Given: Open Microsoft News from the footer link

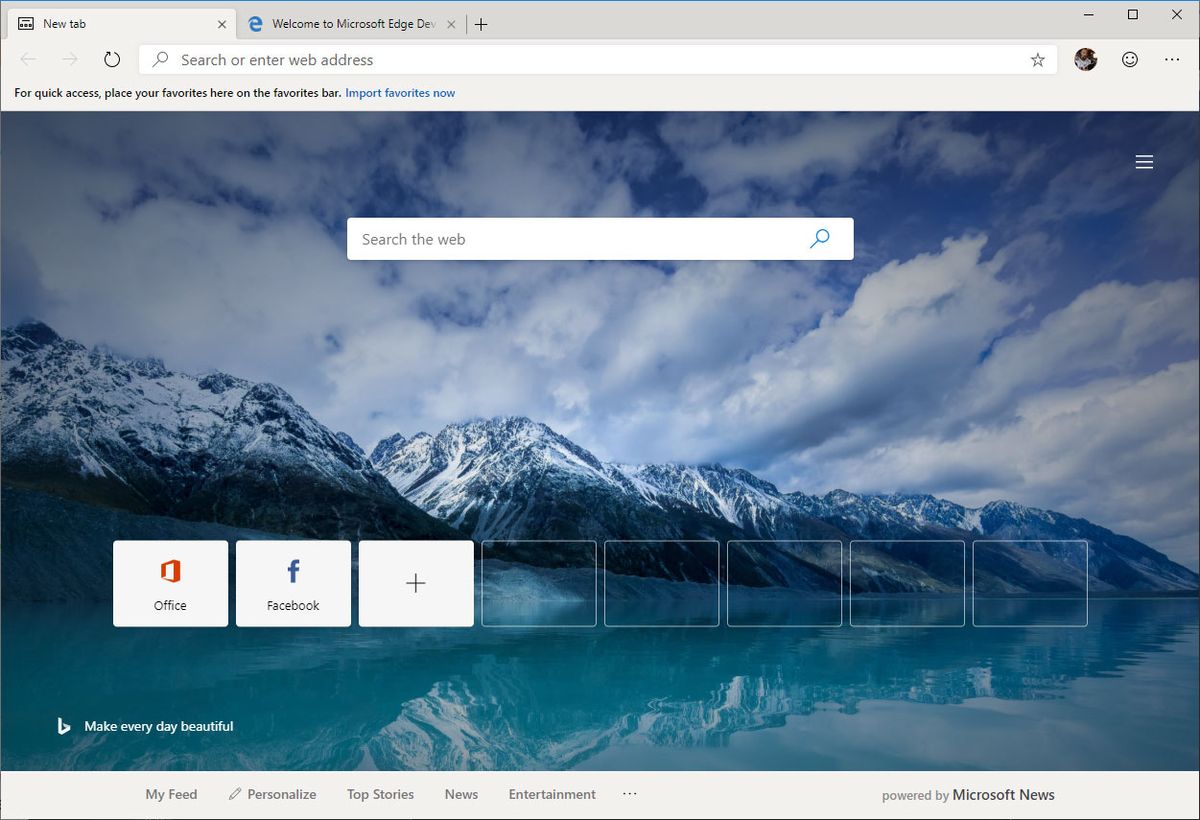Looking at the screenshot, I should click(x=1003, y=794).
